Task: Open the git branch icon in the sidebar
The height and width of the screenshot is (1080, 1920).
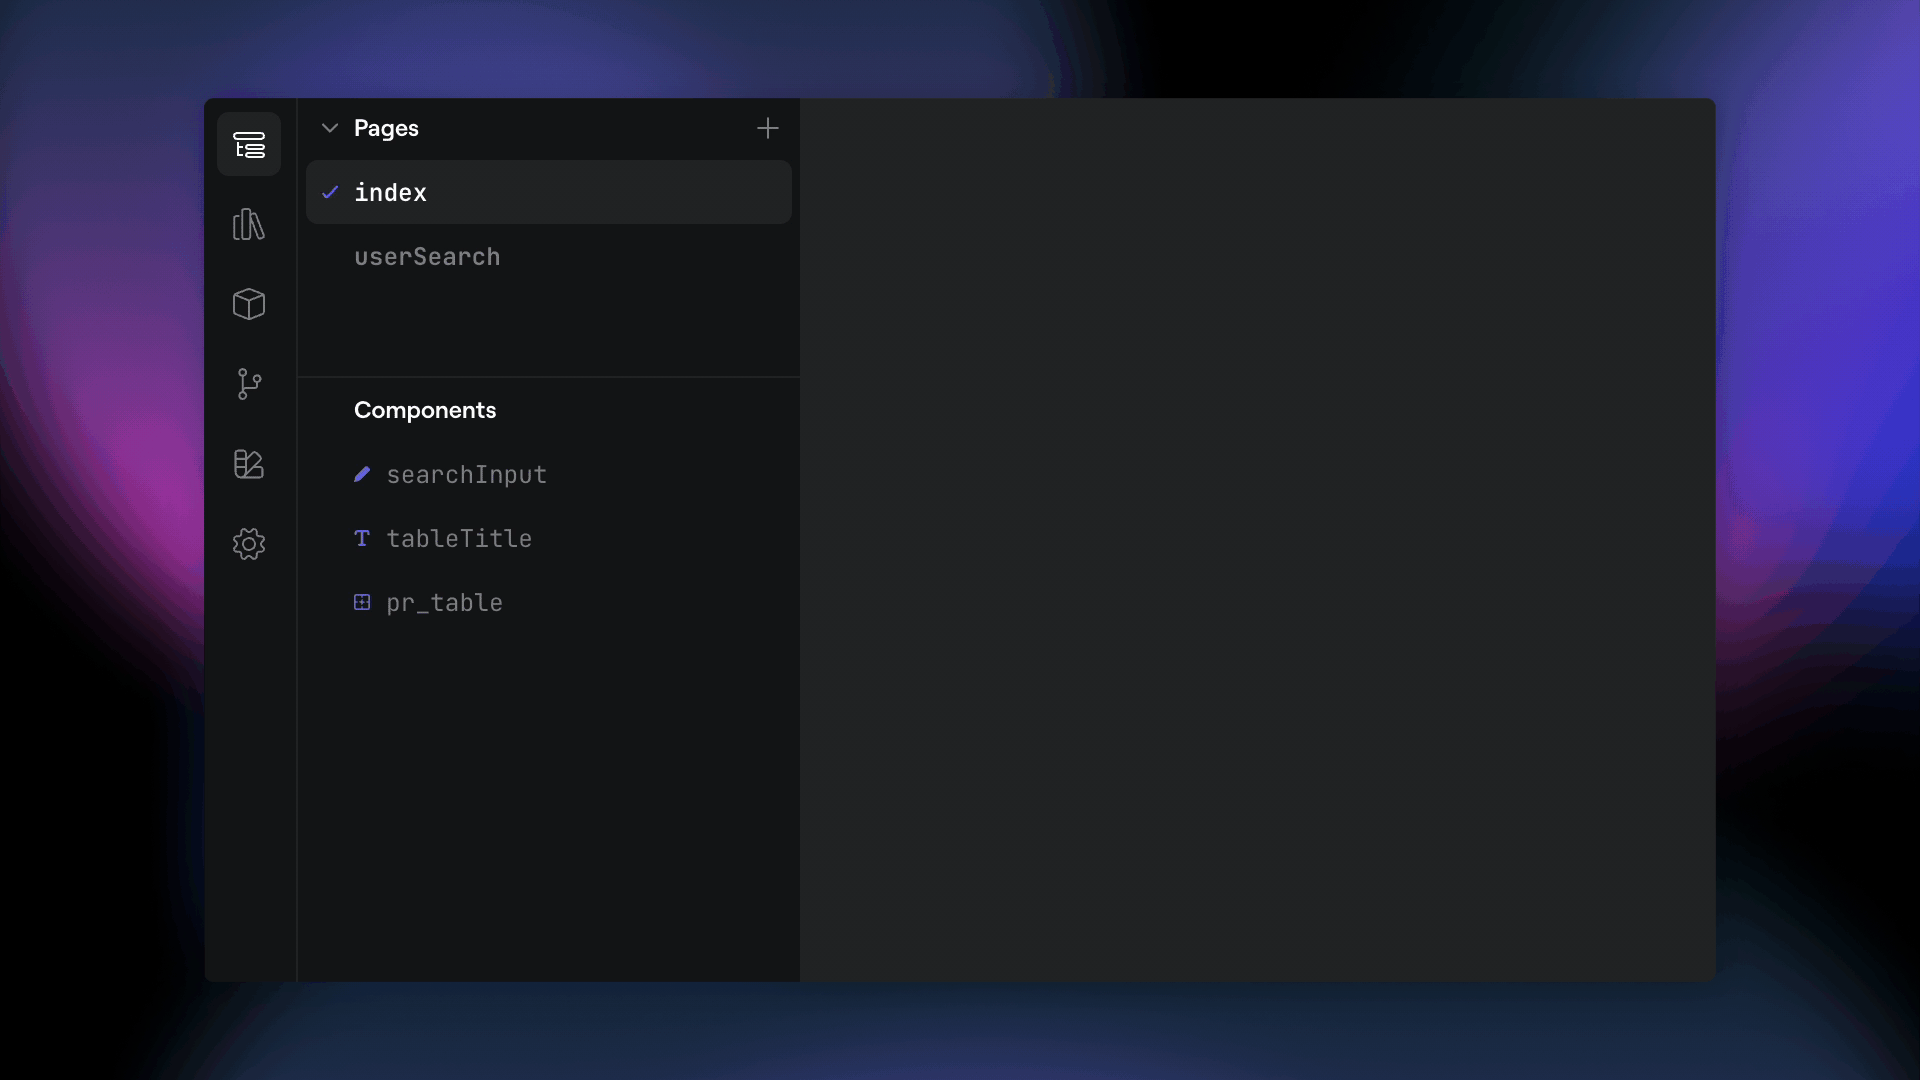Action: point(249,384)
